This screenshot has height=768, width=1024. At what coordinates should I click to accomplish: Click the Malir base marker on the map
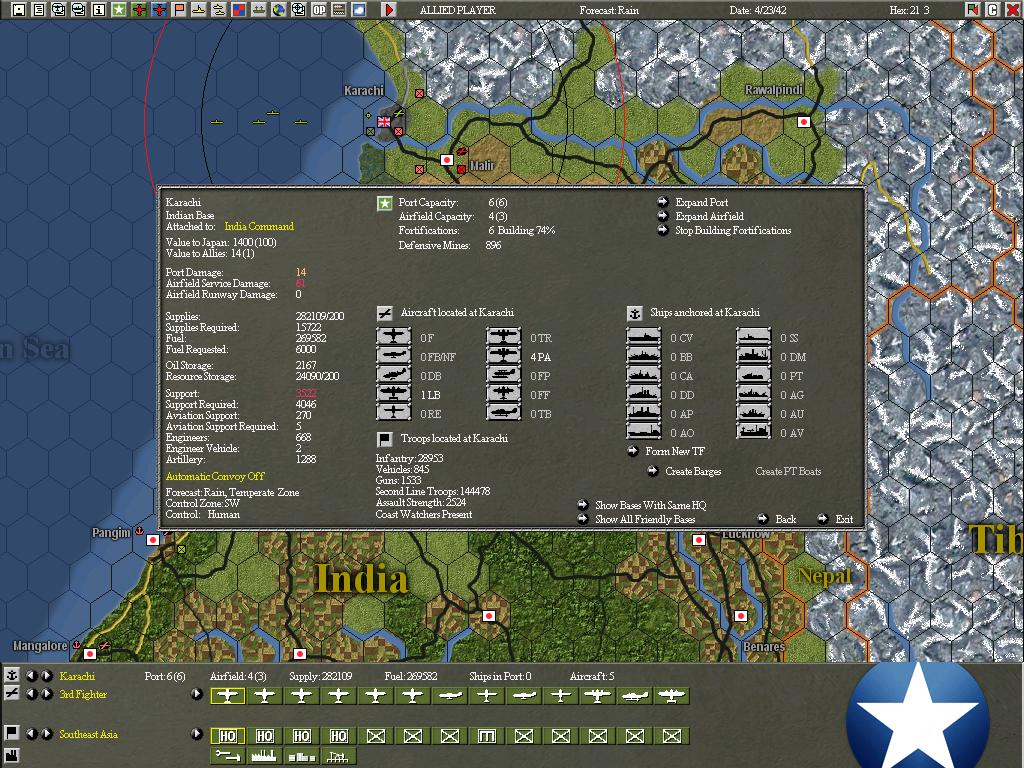pos(447,159)
